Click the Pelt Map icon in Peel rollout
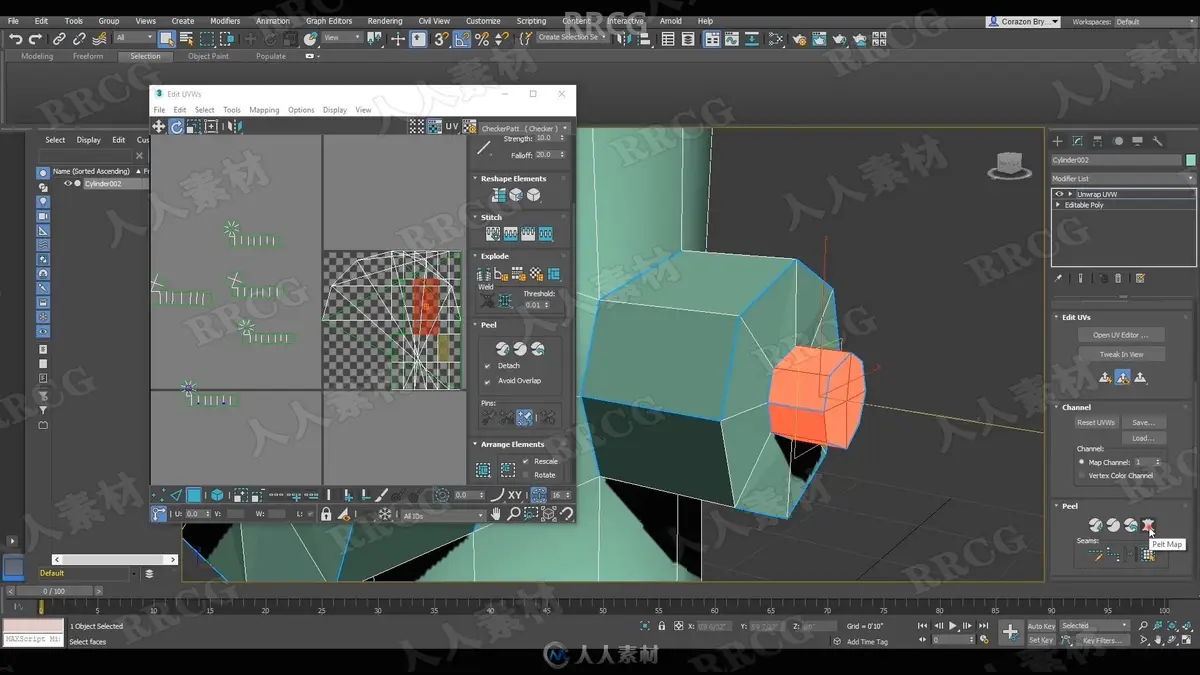 pyautogui.click(x=1148, y=525)
